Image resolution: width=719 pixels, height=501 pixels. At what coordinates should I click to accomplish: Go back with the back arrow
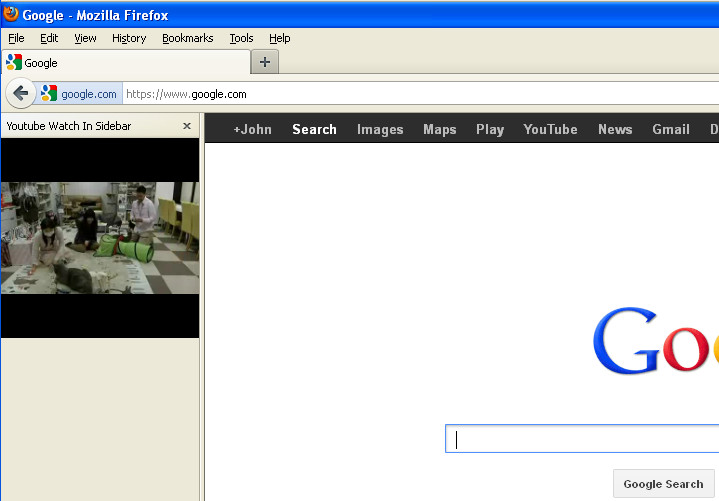pos(21,94)
